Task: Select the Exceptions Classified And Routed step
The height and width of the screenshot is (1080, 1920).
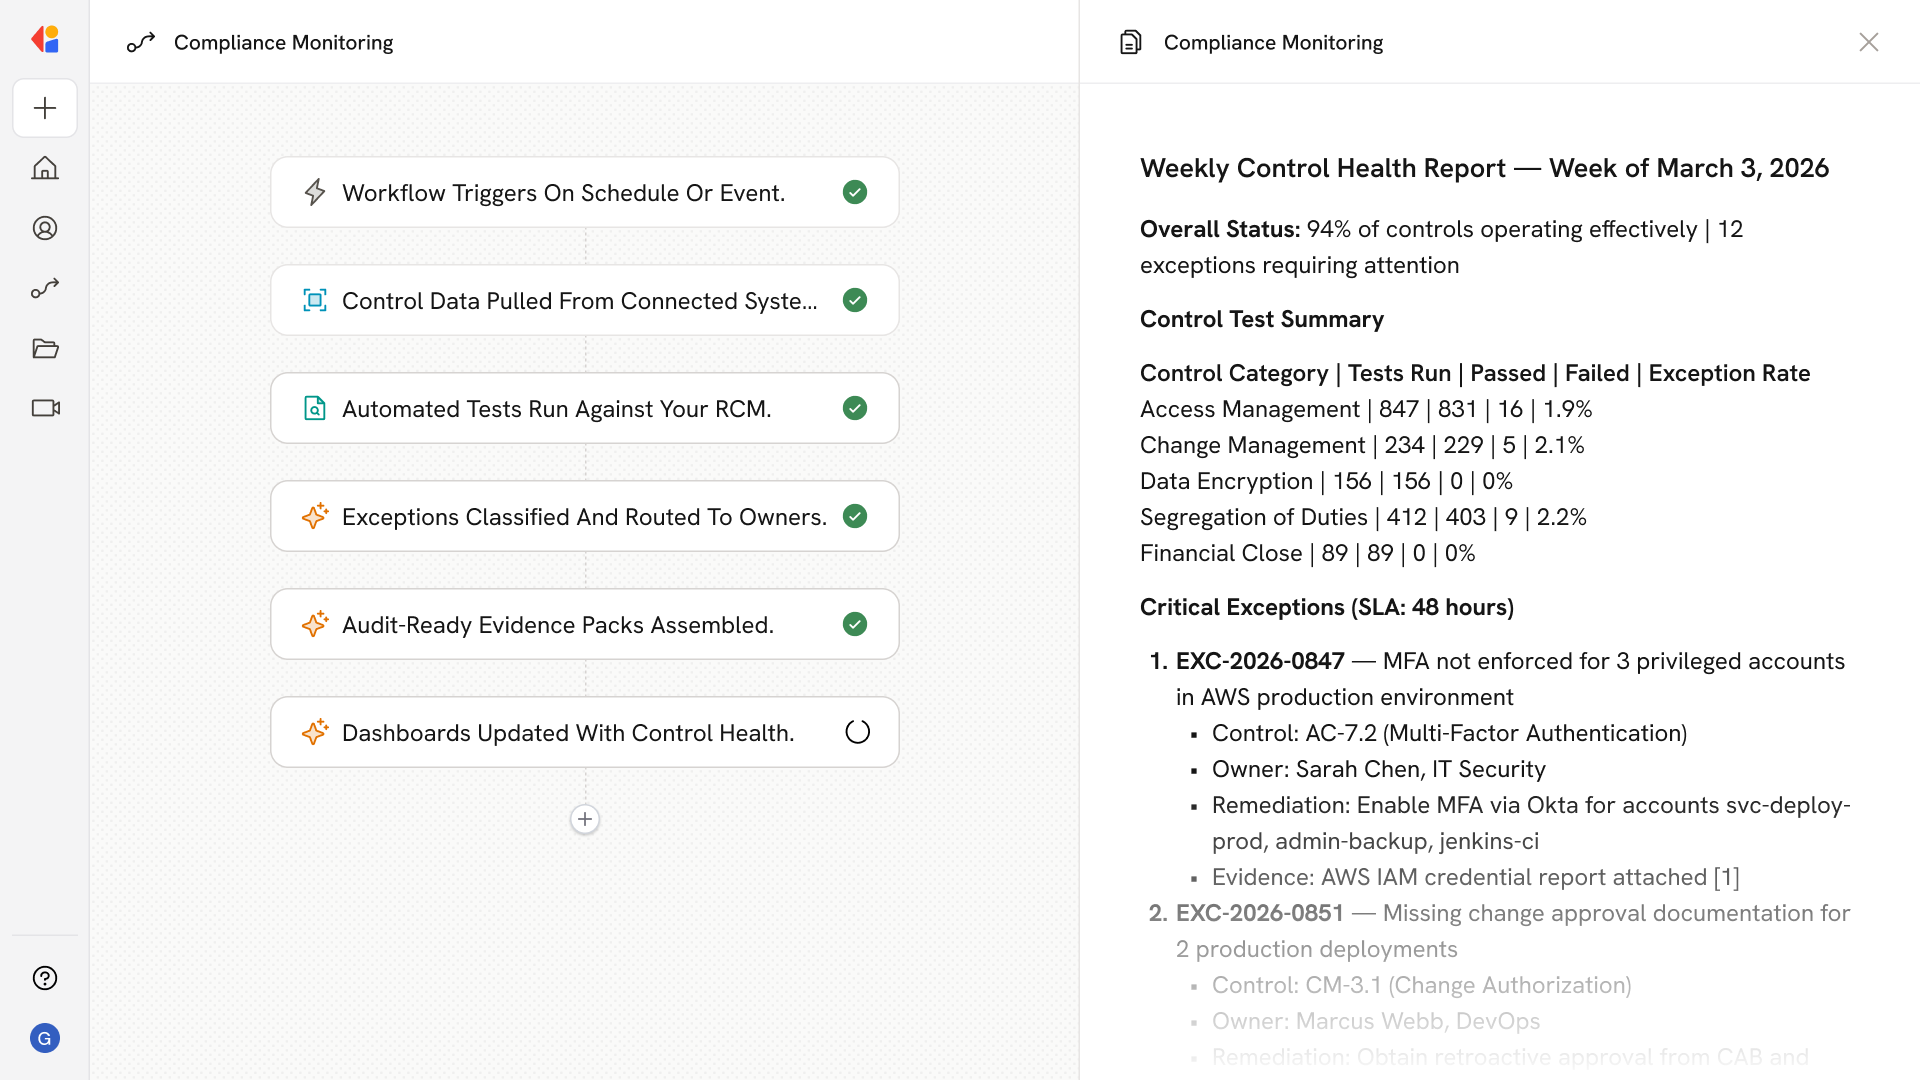Action: (x=584, y=516)
